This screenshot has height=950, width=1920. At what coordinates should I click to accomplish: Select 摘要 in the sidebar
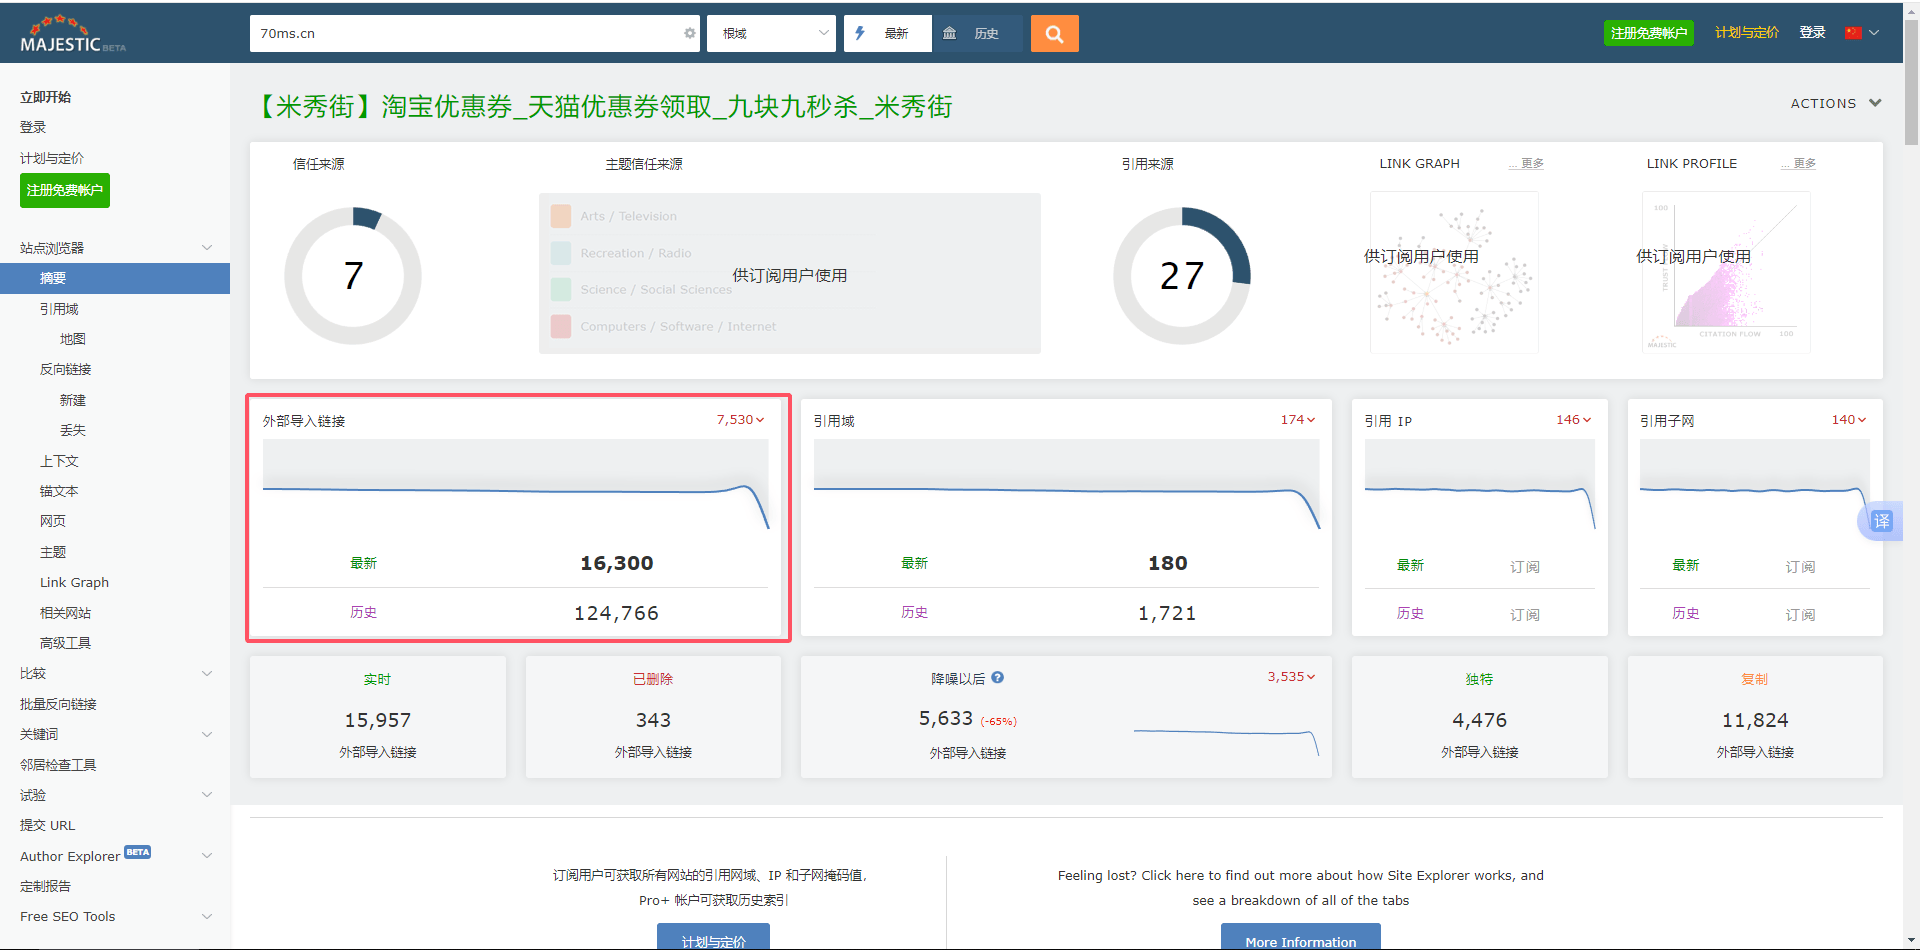coord(115,278)
